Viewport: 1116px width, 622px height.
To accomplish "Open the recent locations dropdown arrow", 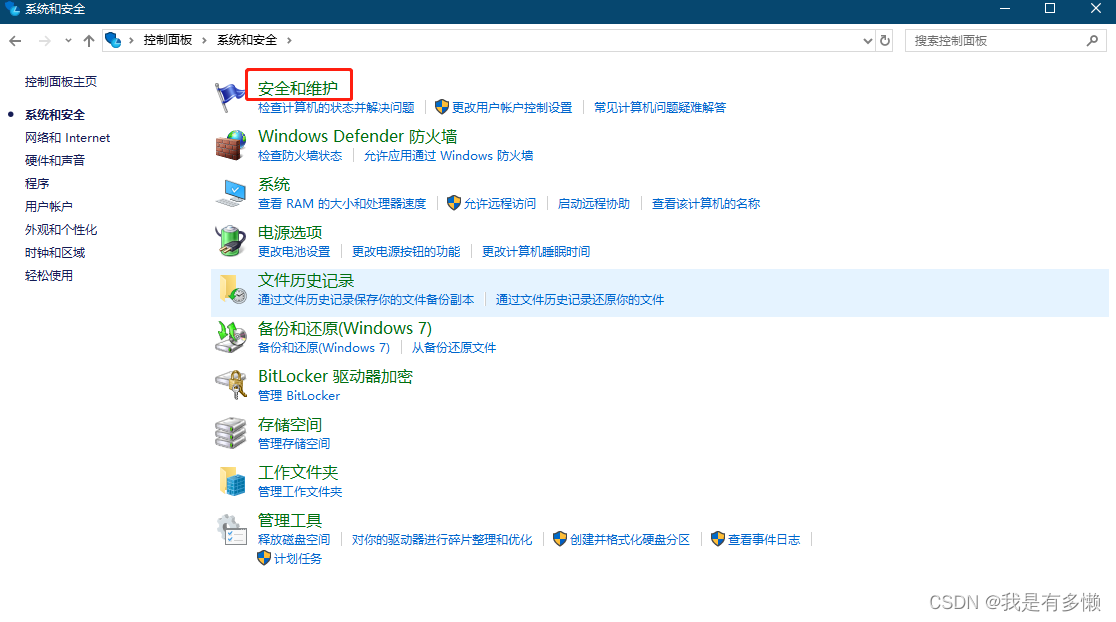I will pos(68,41).
